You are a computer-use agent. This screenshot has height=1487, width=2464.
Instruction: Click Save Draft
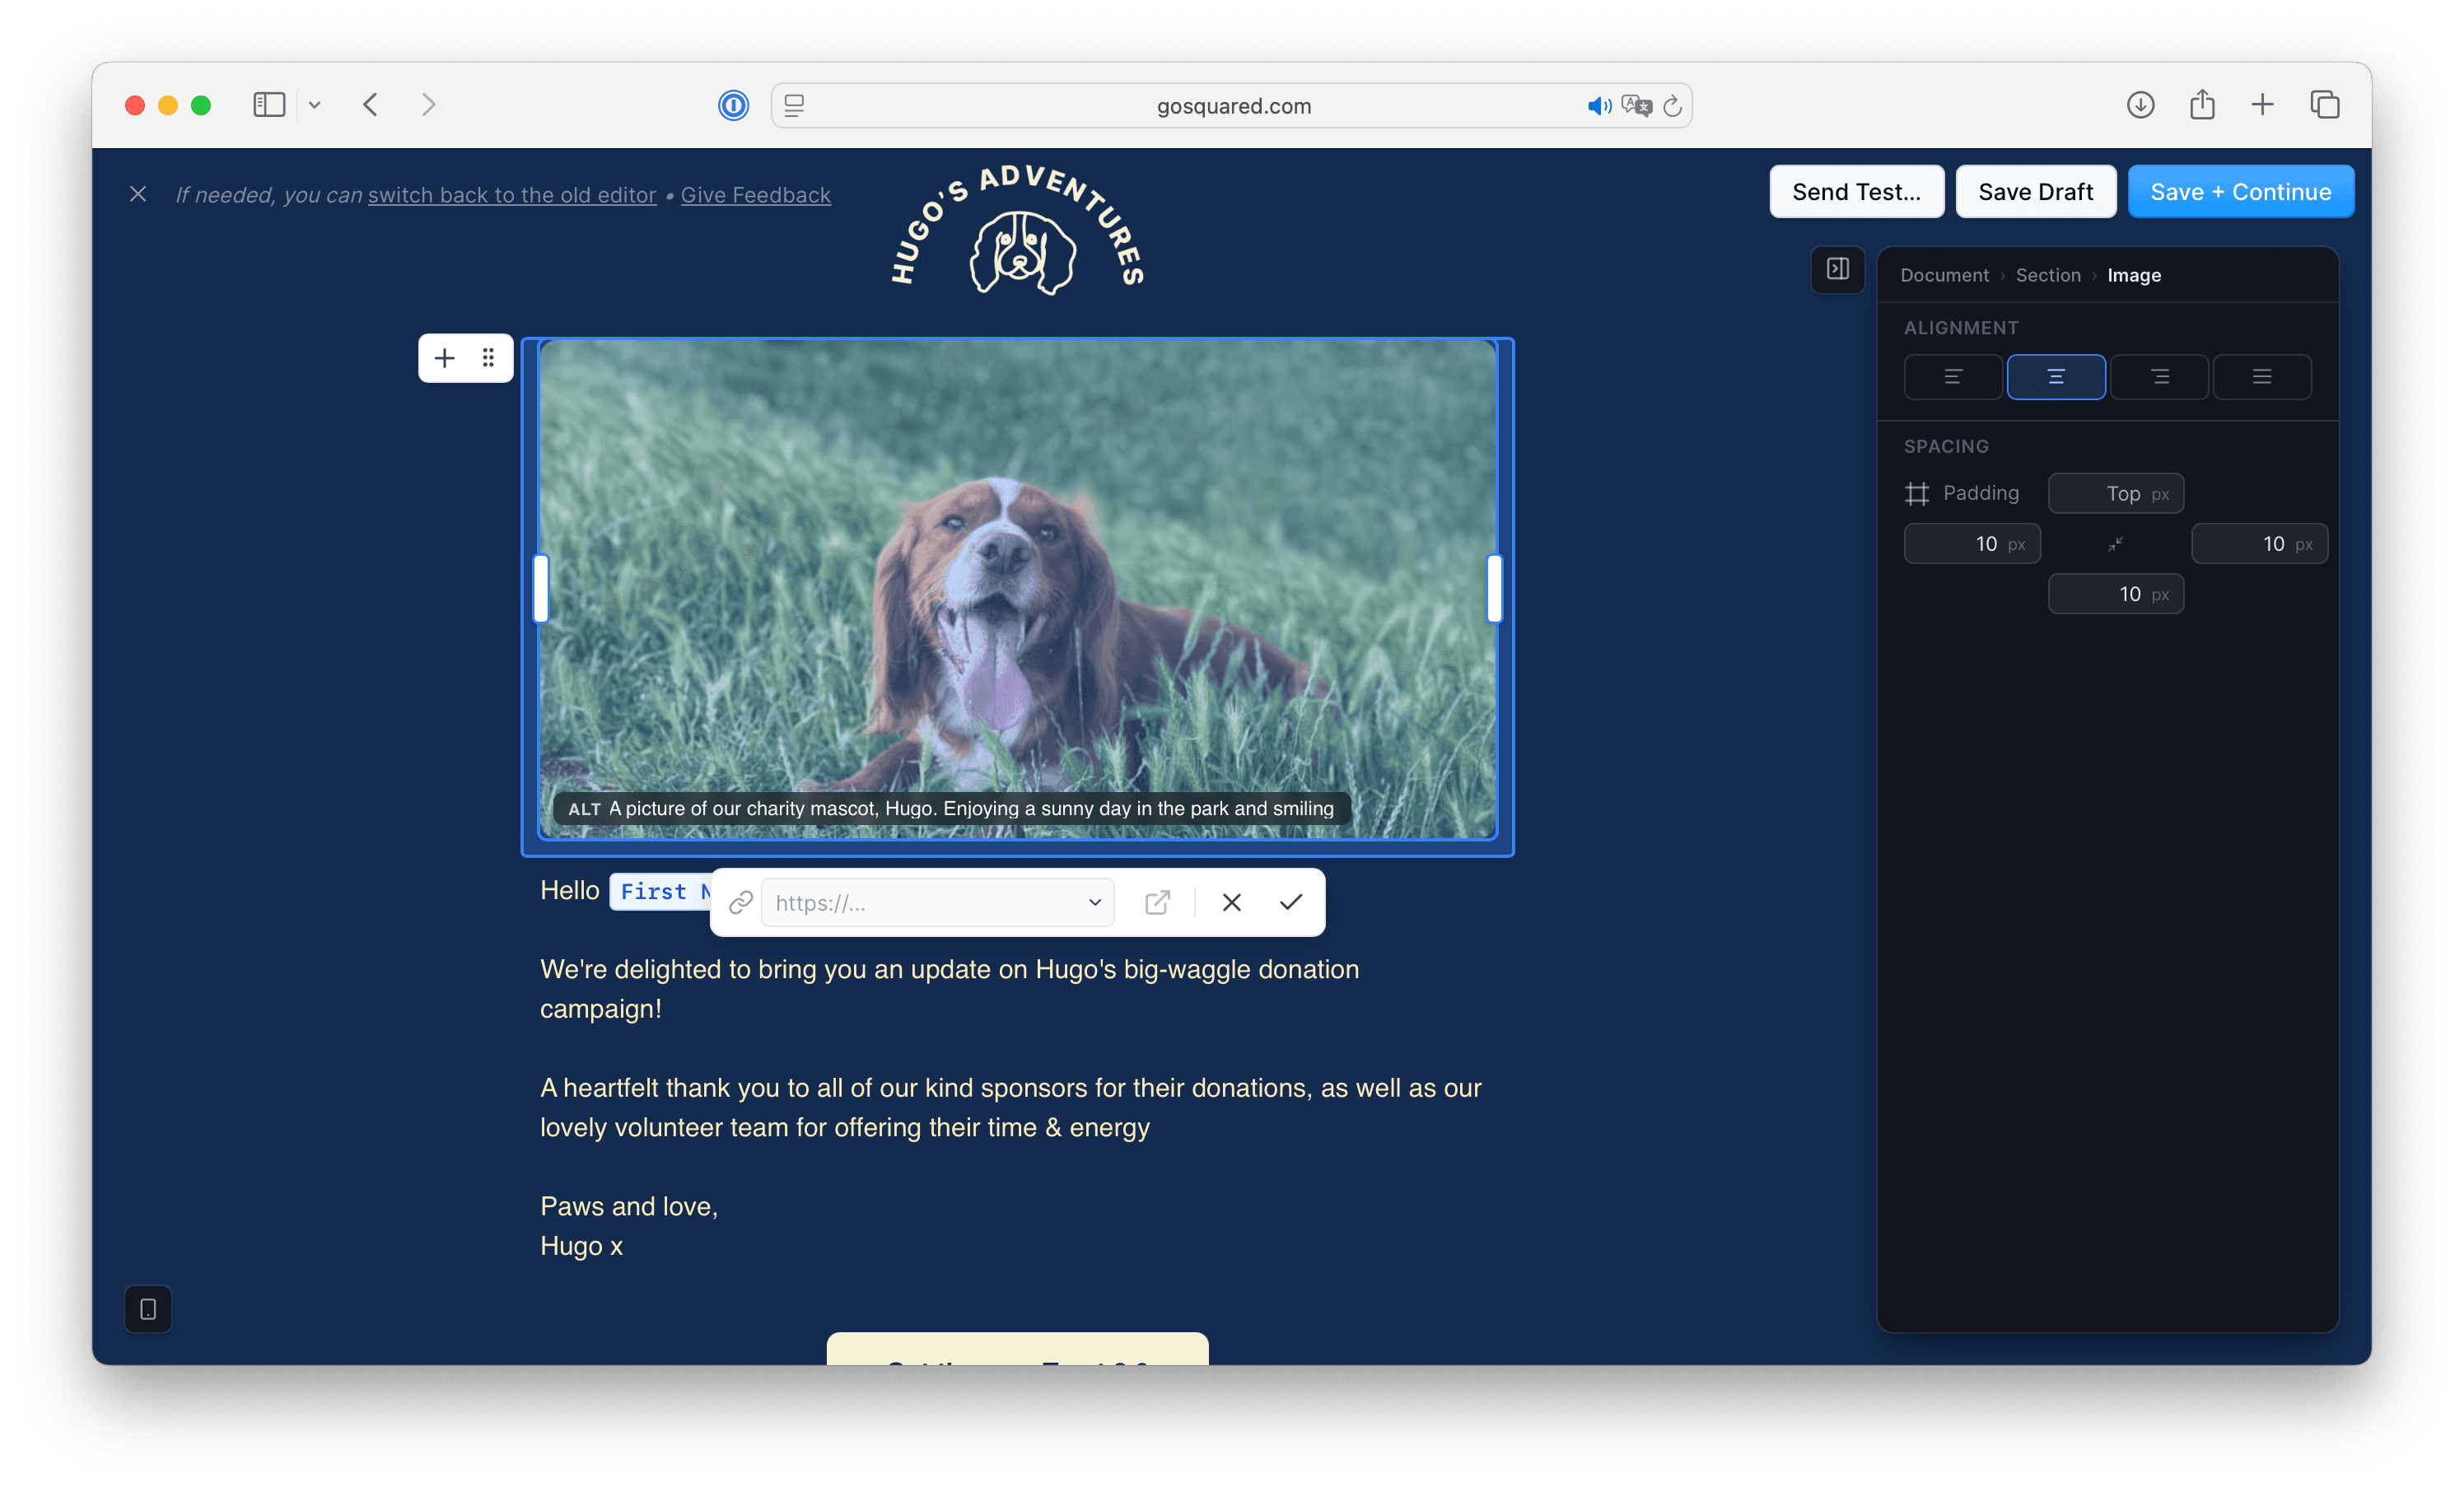2035,191
